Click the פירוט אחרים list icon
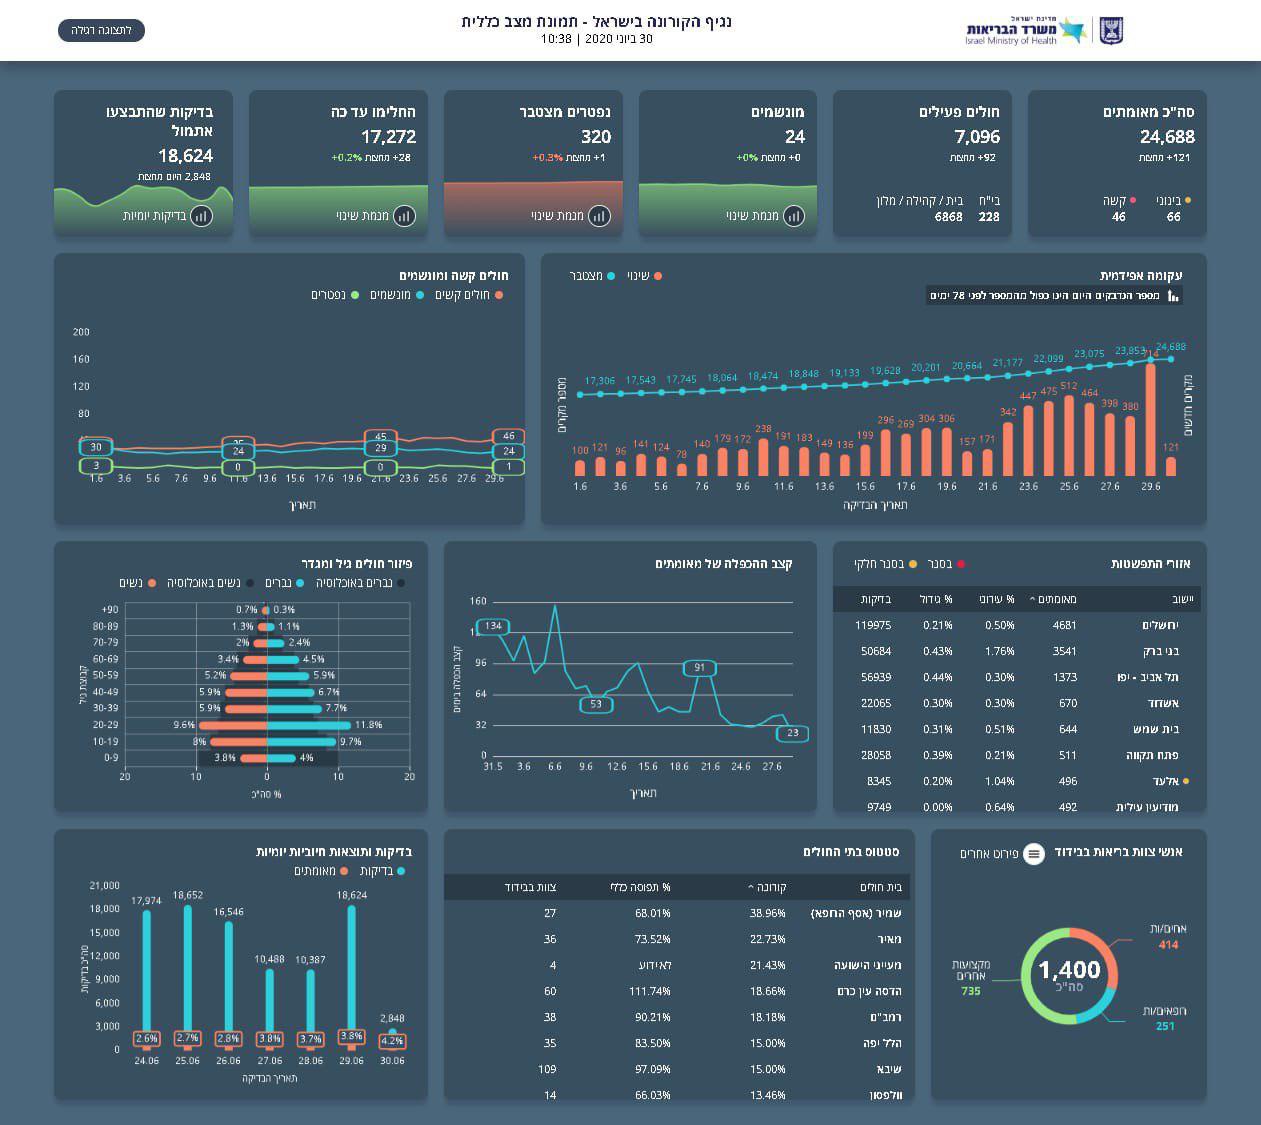This screenshot has height=1125, width=1261. 1034,853
